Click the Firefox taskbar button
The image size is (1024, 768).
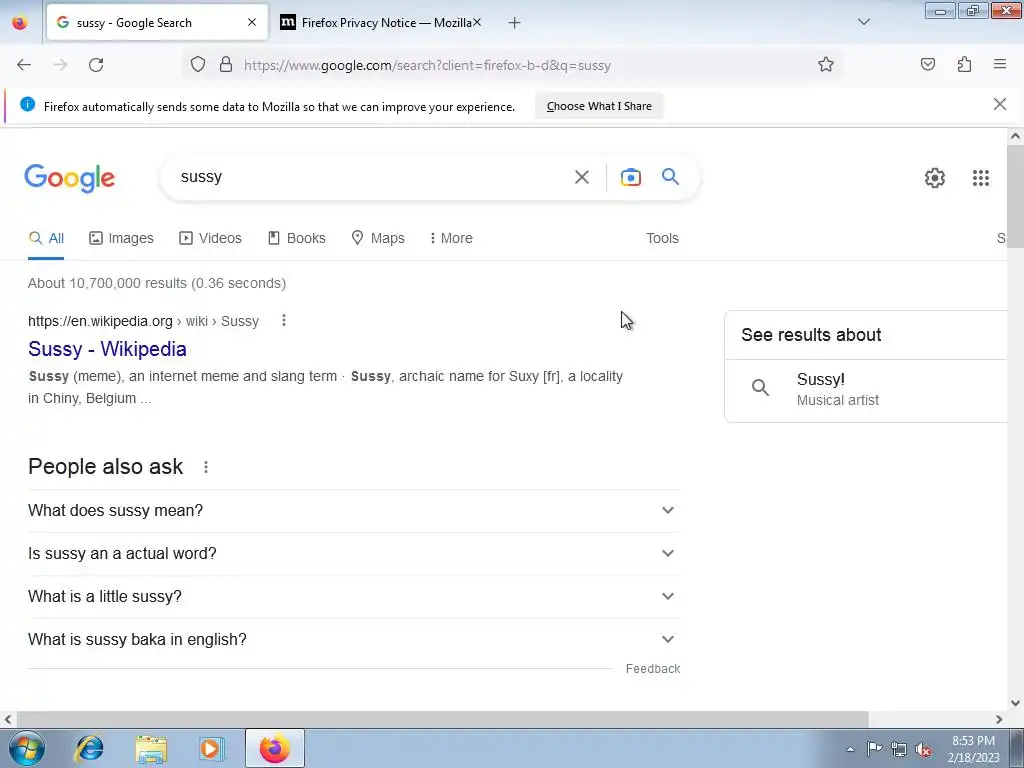click(275, 748)
